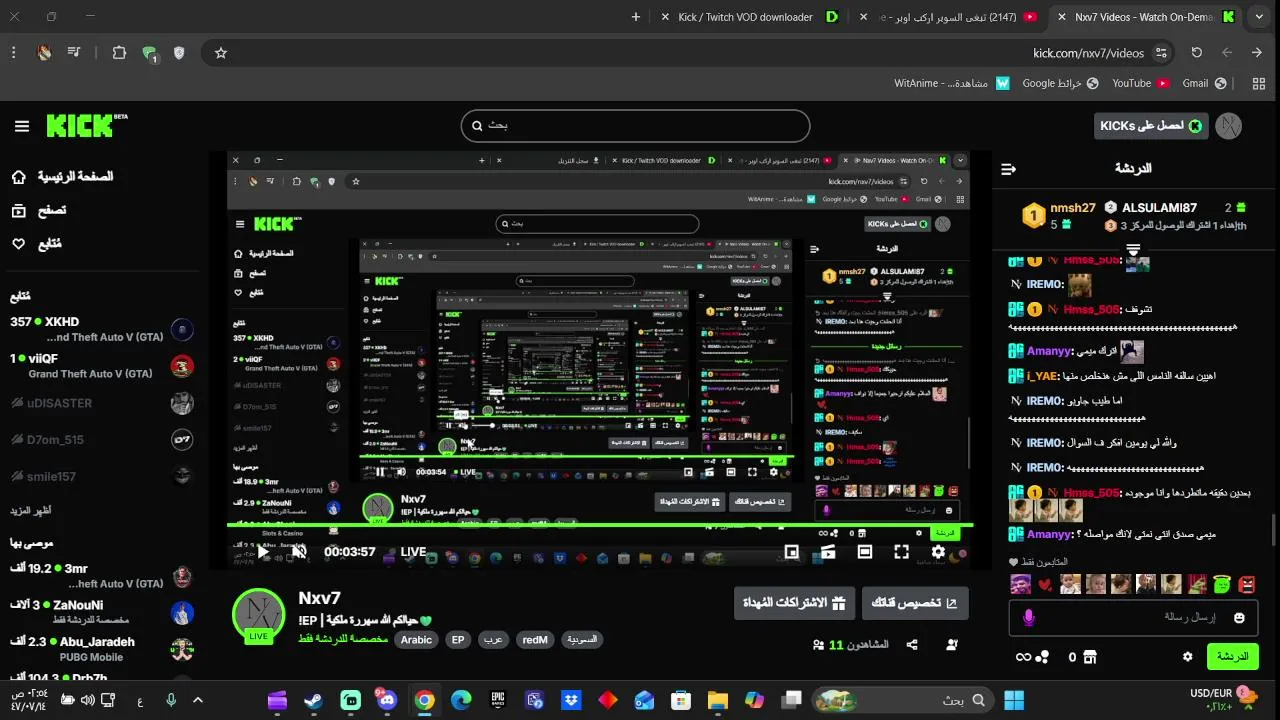The width and height of the screenshot is (1280, 720).
Task: Open Steam from the taskbar
Action: [313, 700]
